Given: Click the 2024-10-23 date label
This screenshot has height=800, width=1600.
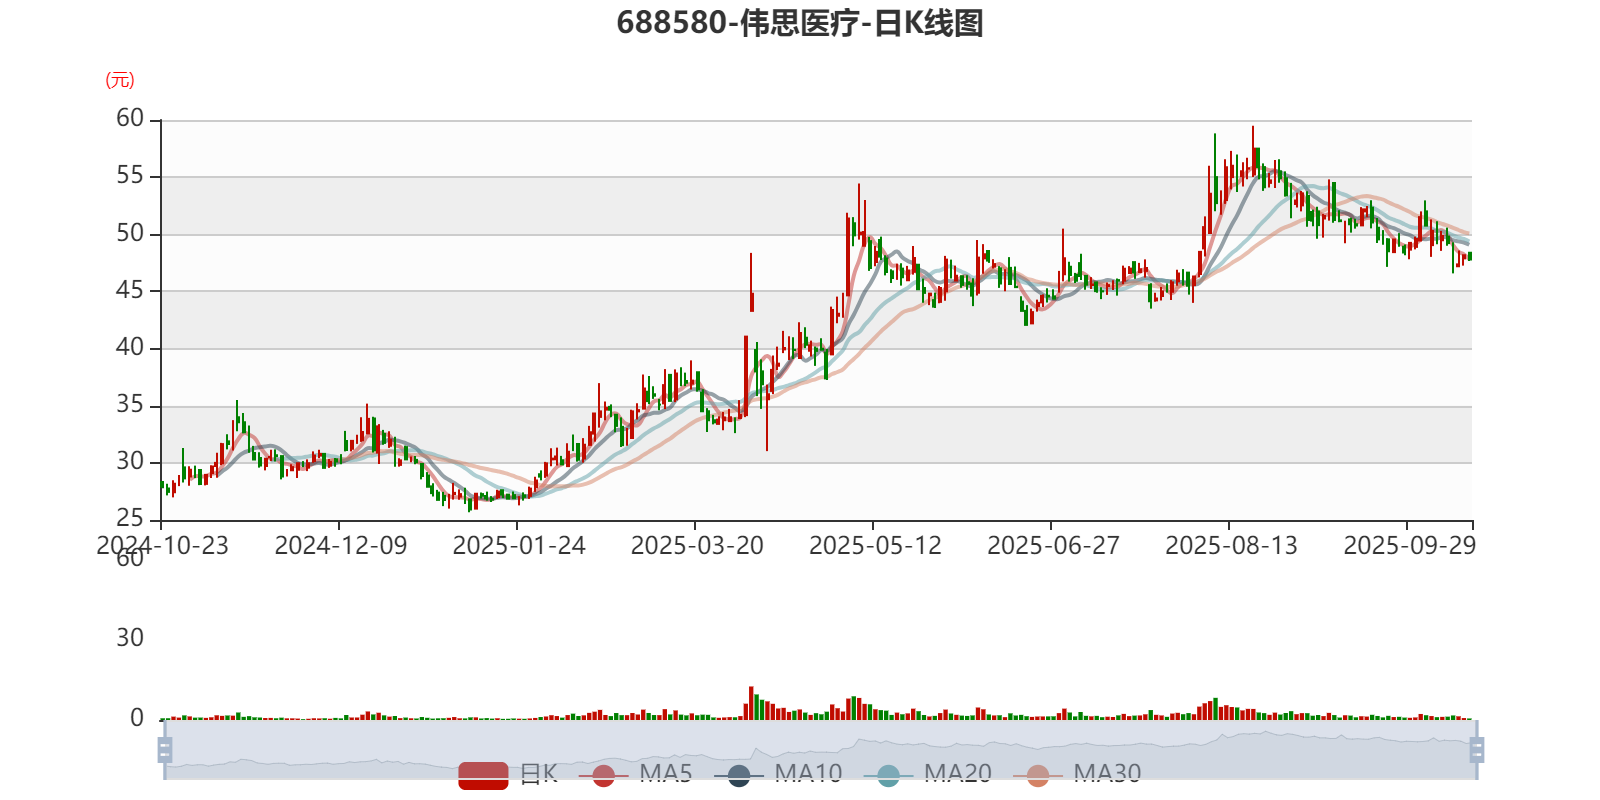Looking at the screenshot, I should 162,546.
